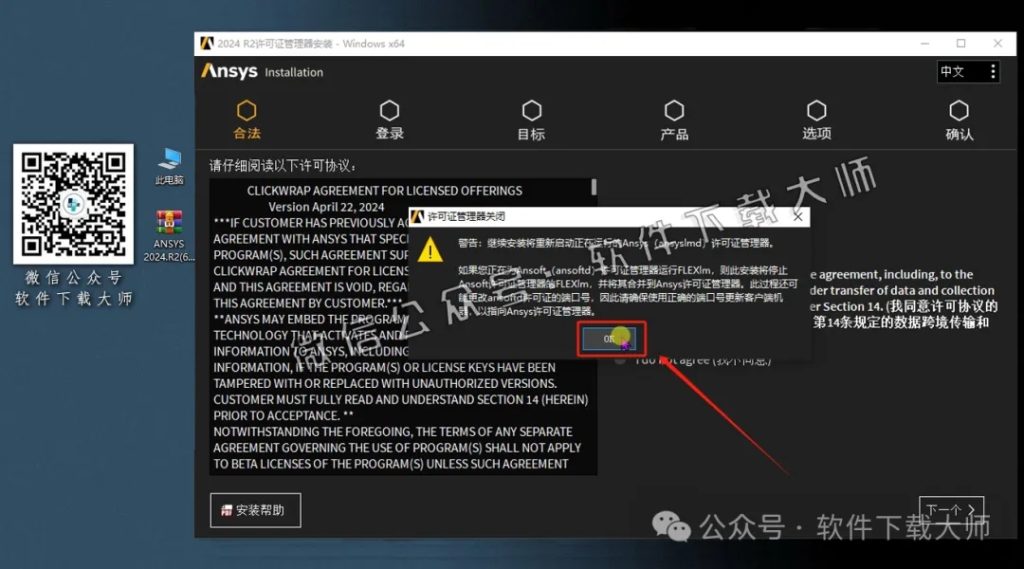The image size is (1024, 569).
Task: Click OK in the license manager shutdown dialog
Action: click(x=609, y=338)
